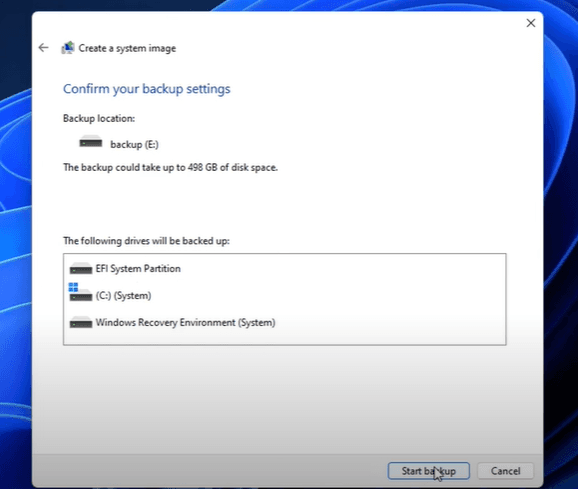
Task: Click the Start backup button
Action: 428,471
